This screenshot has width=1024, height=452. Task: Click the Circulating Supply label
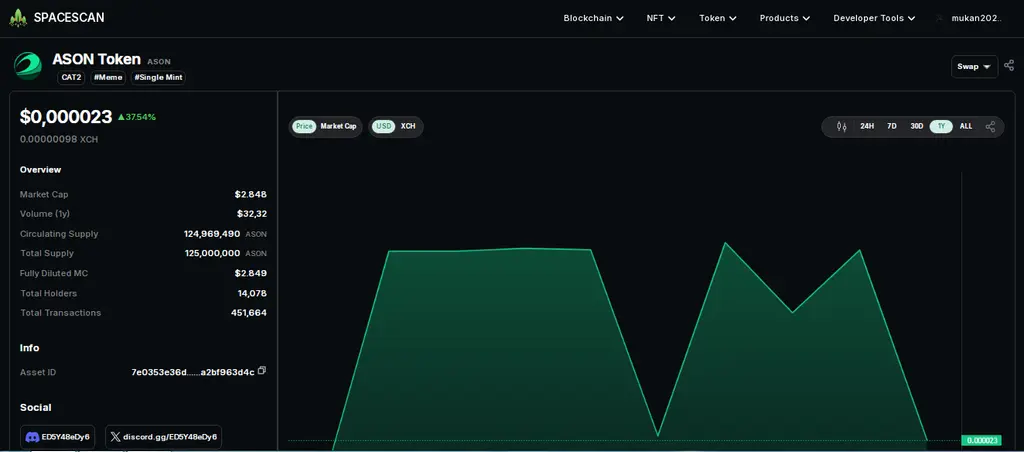click(x=59, y=233)
